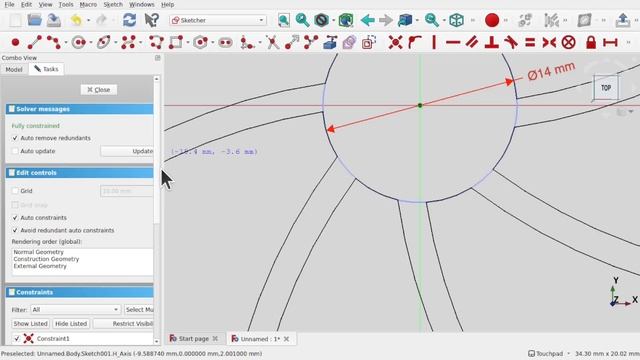Image resolution: width=640 pixels, height=360 pixels.
Task: Select the create circle tool
Action: 78,42
